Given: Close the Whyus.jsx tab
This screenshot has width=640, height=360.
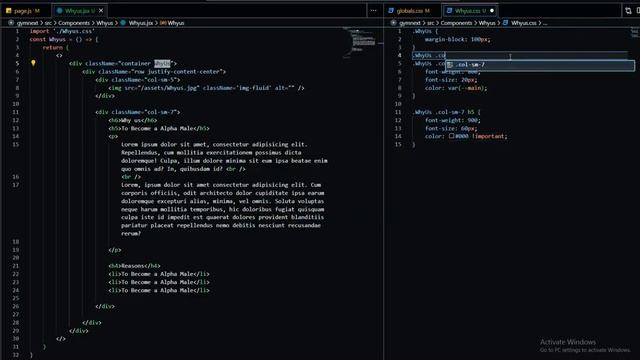Looking at the screenshot, I should [101, 11].
